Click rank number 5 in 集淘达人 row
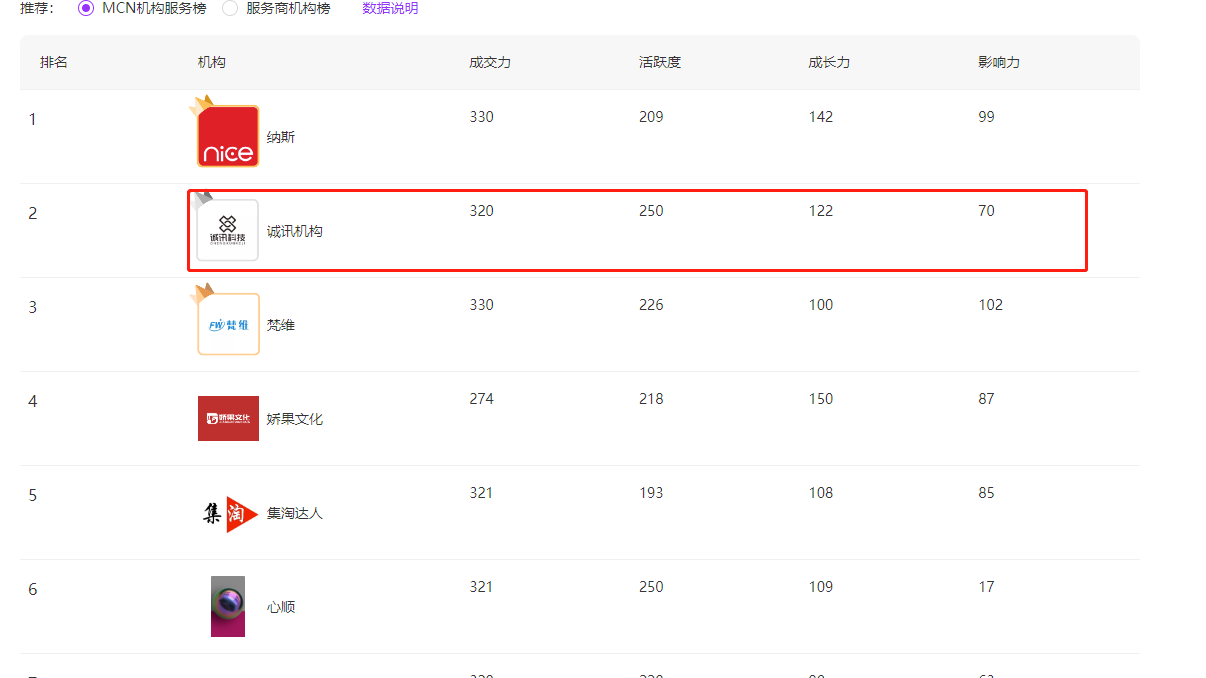The height and width of the screenshot is (678, 1206). (x=33, y=496)
